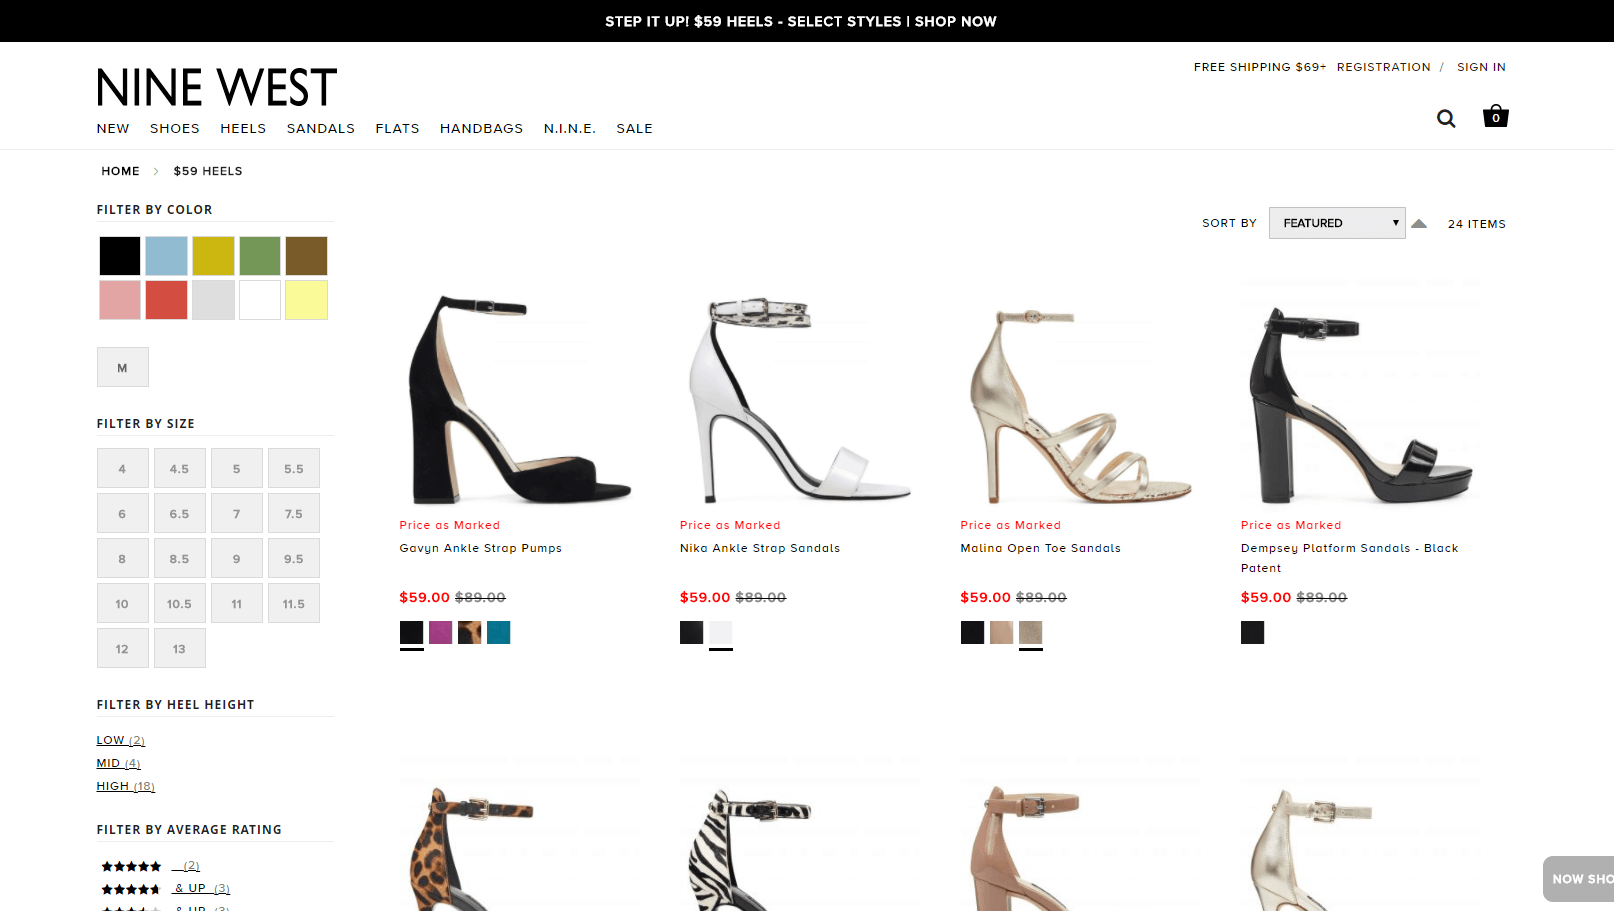
Task: Choose white swatch for Nika sandals
Action: coord(721,632)
